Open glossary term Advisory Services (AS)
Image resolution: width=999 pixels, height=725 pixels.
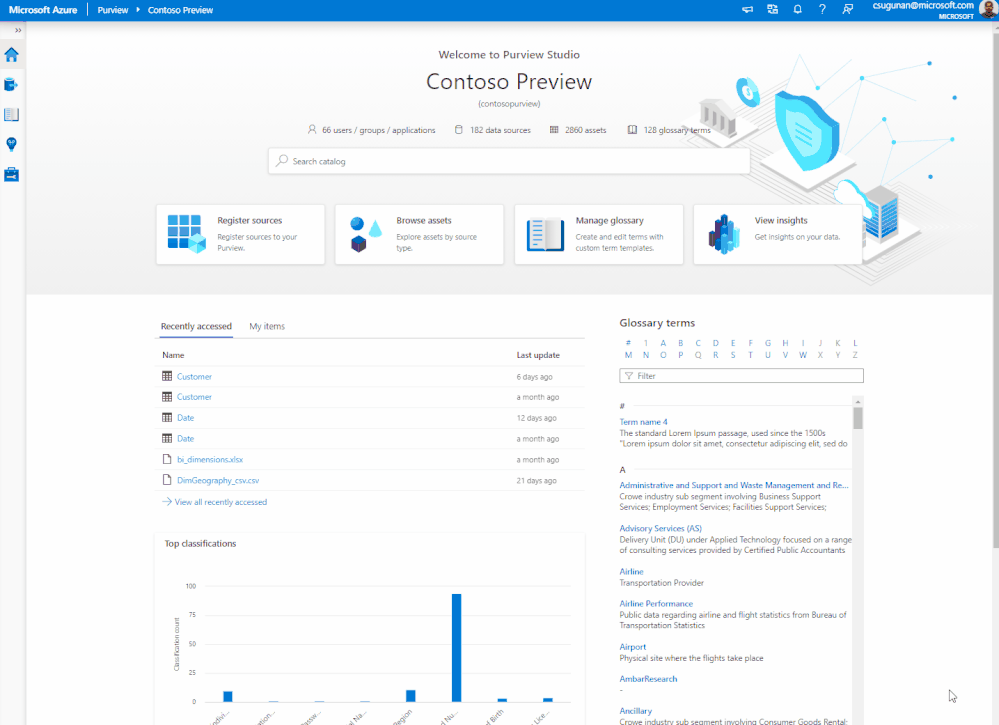pos(661,528)
